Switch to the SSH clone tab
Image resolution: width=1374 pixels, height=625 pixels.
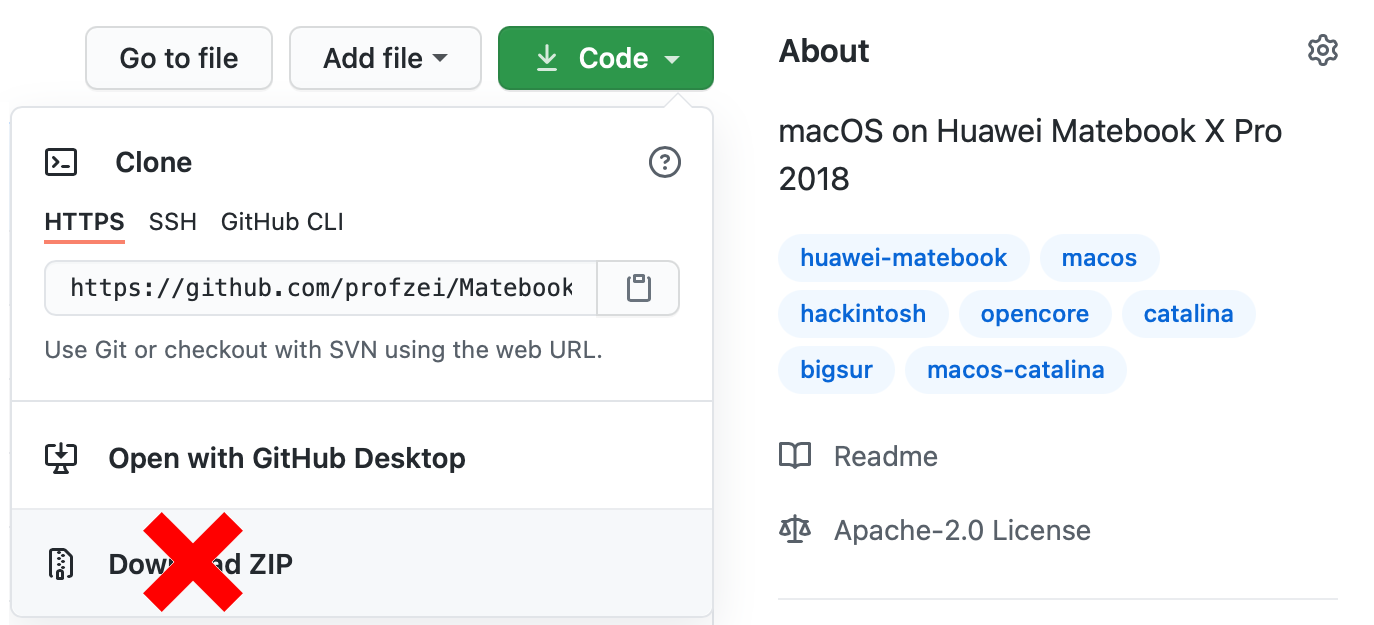click(x=173, y=222)
